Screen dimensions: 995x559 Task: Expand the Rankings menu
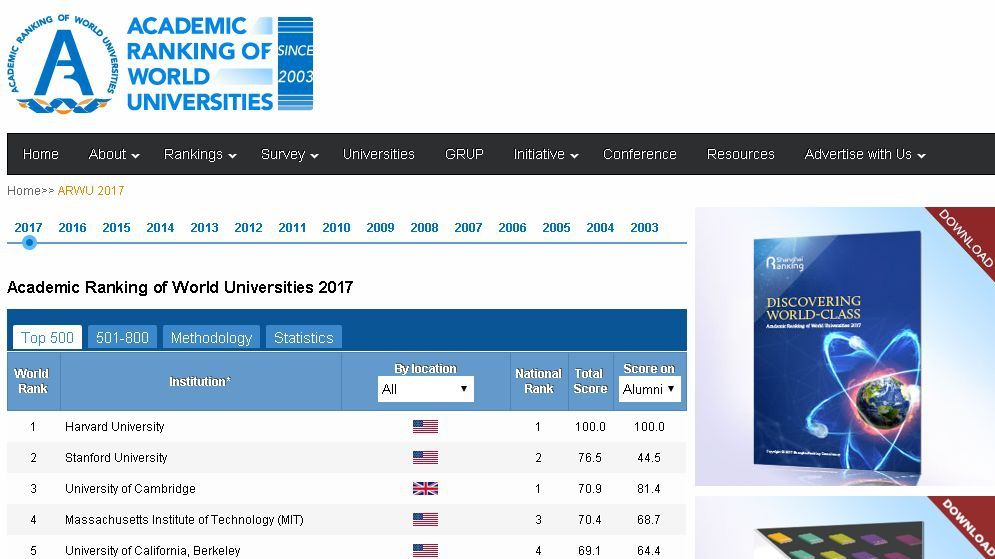pyautogui.click(x=200, y=154)
